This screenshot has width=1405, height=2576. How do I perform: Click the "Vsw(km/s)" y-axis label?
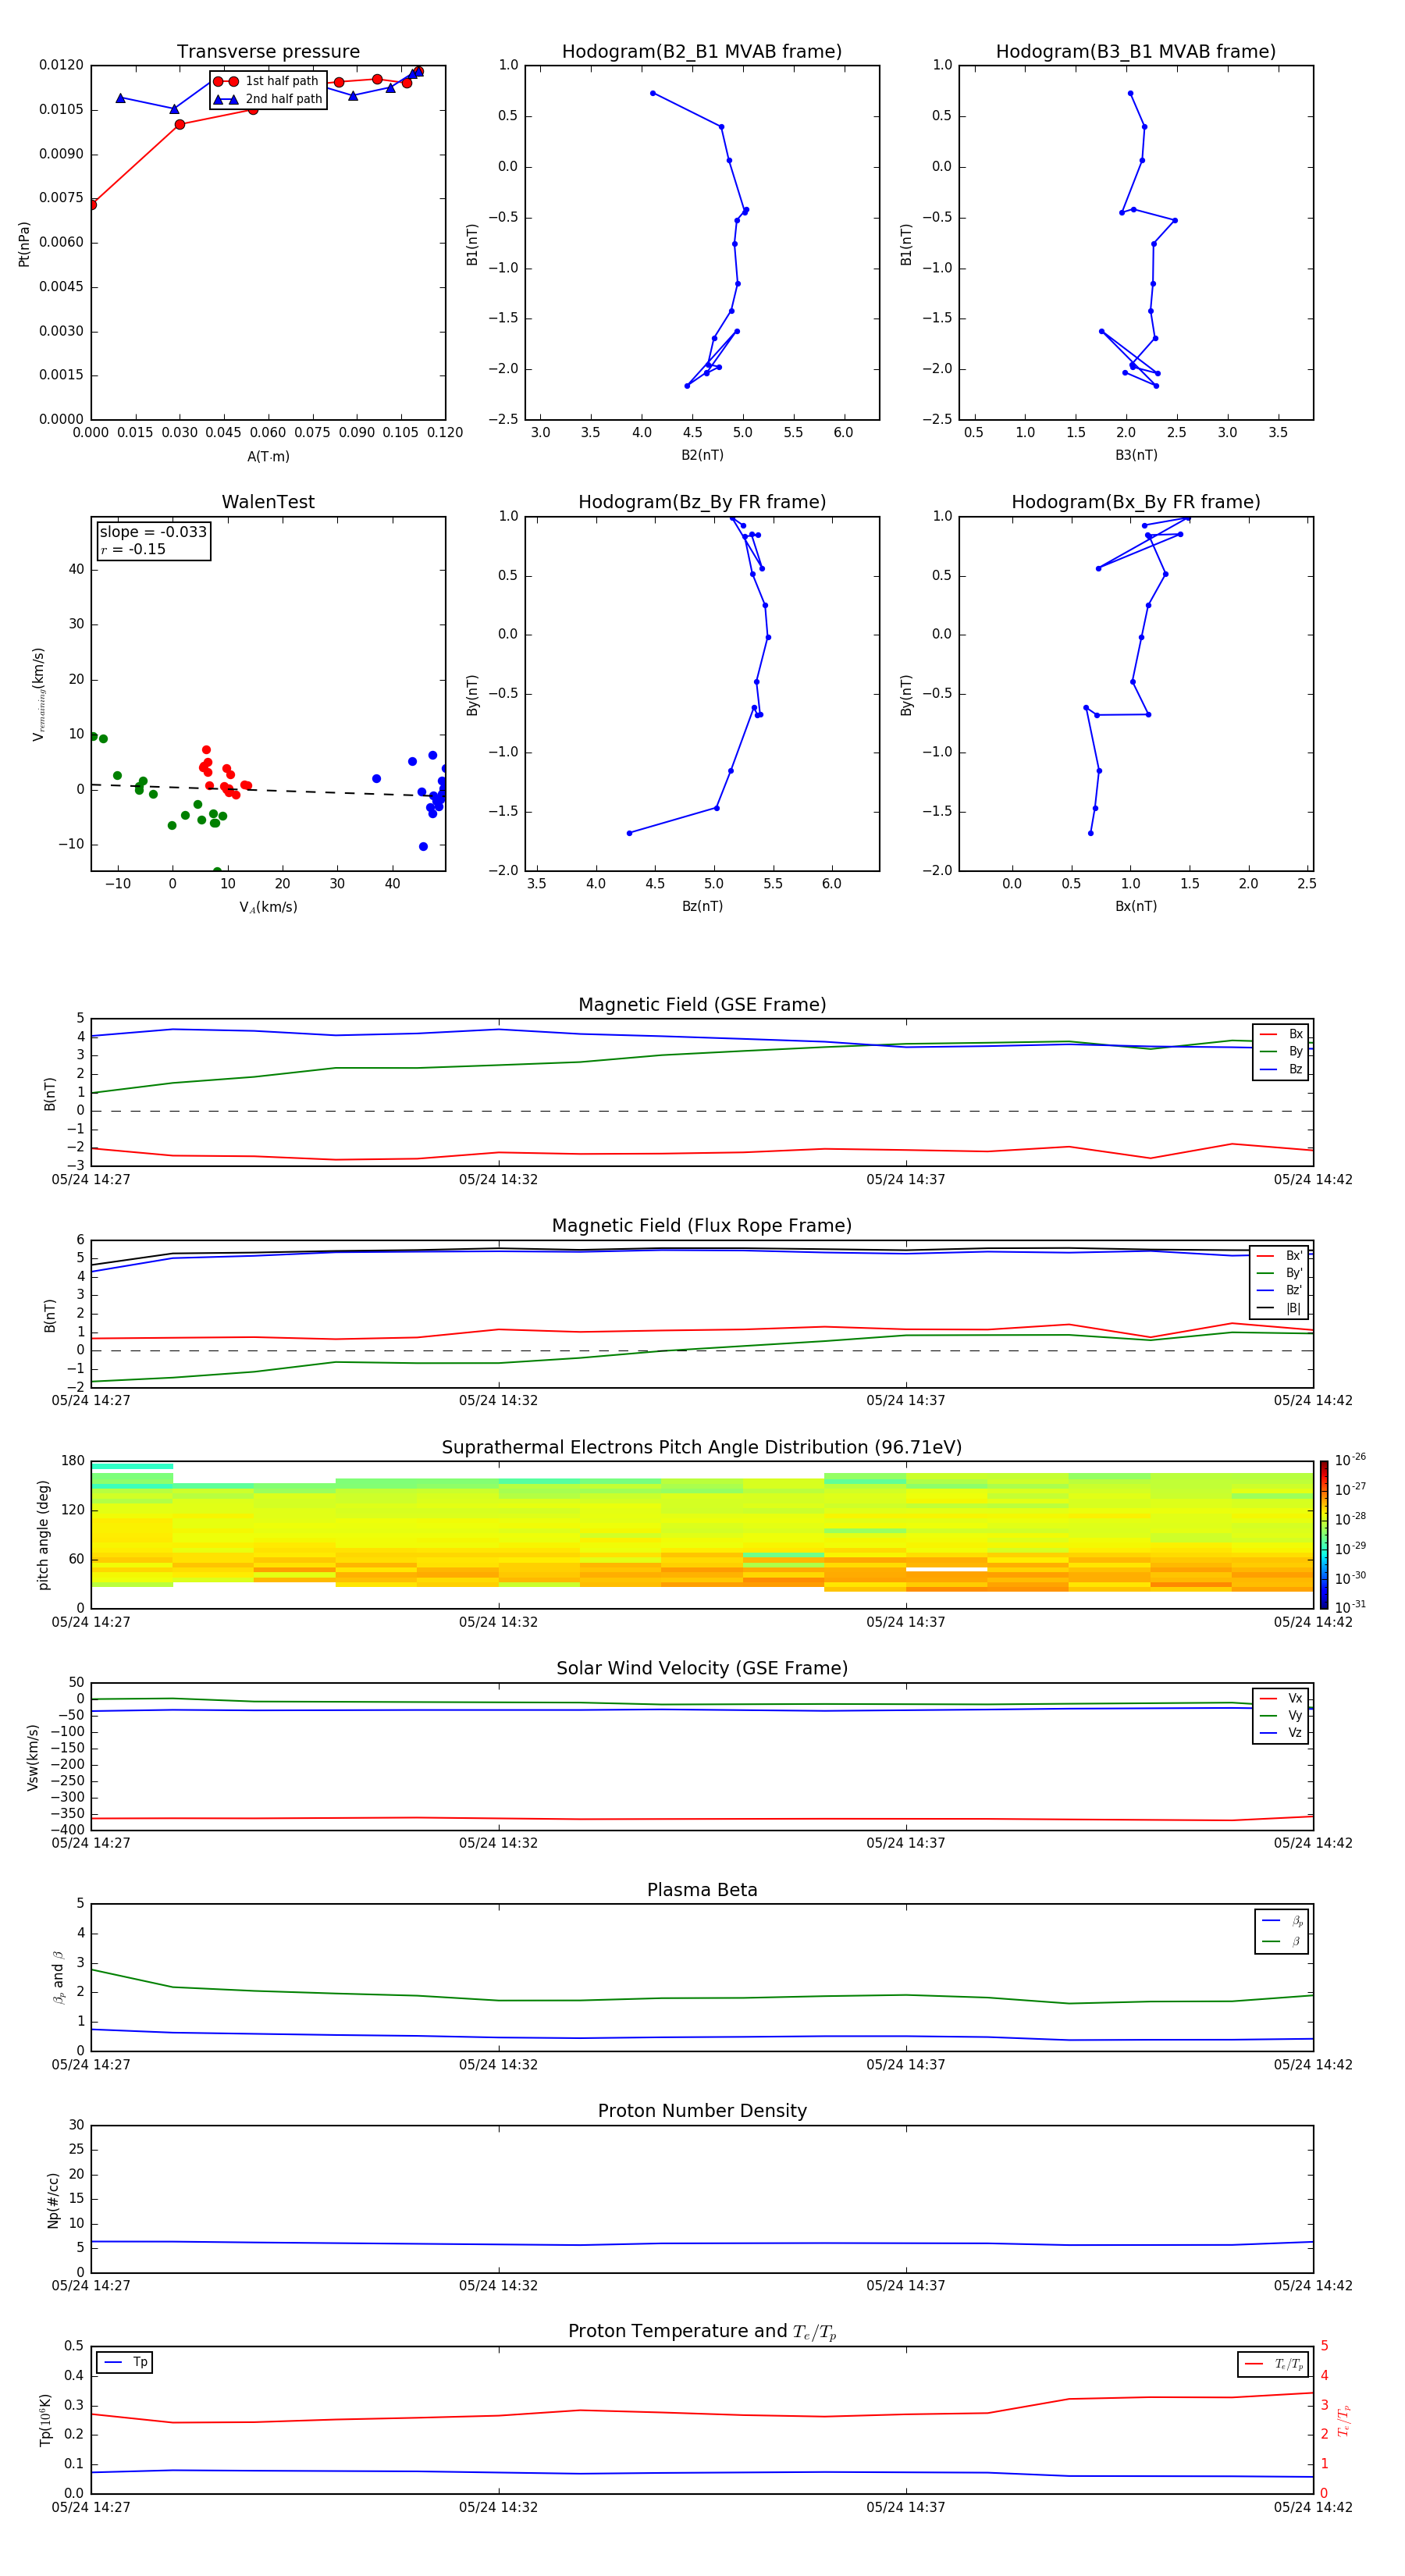33,1756
